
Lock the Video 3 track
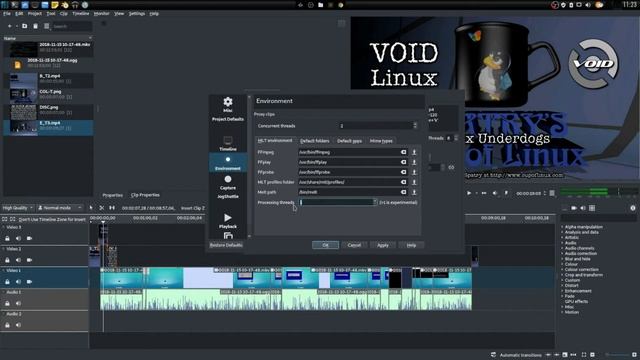coord(7,238)
